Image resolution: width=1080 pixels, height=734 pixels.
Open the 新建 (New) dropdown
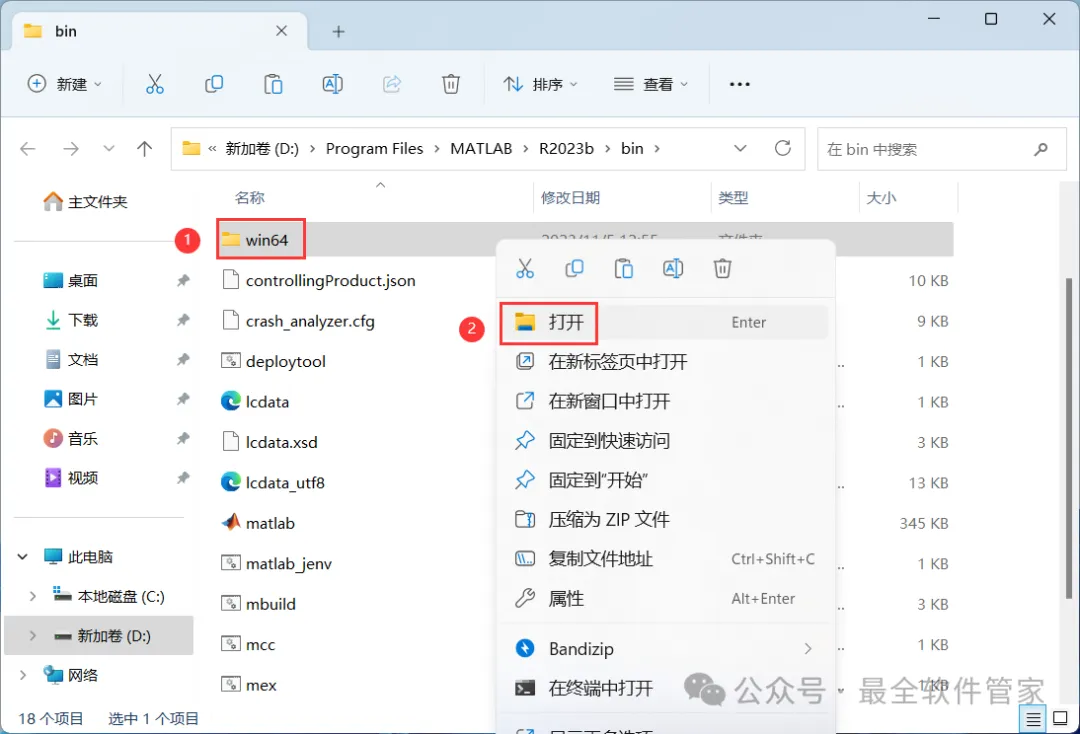pyautogui.click(x=64, y=84)
